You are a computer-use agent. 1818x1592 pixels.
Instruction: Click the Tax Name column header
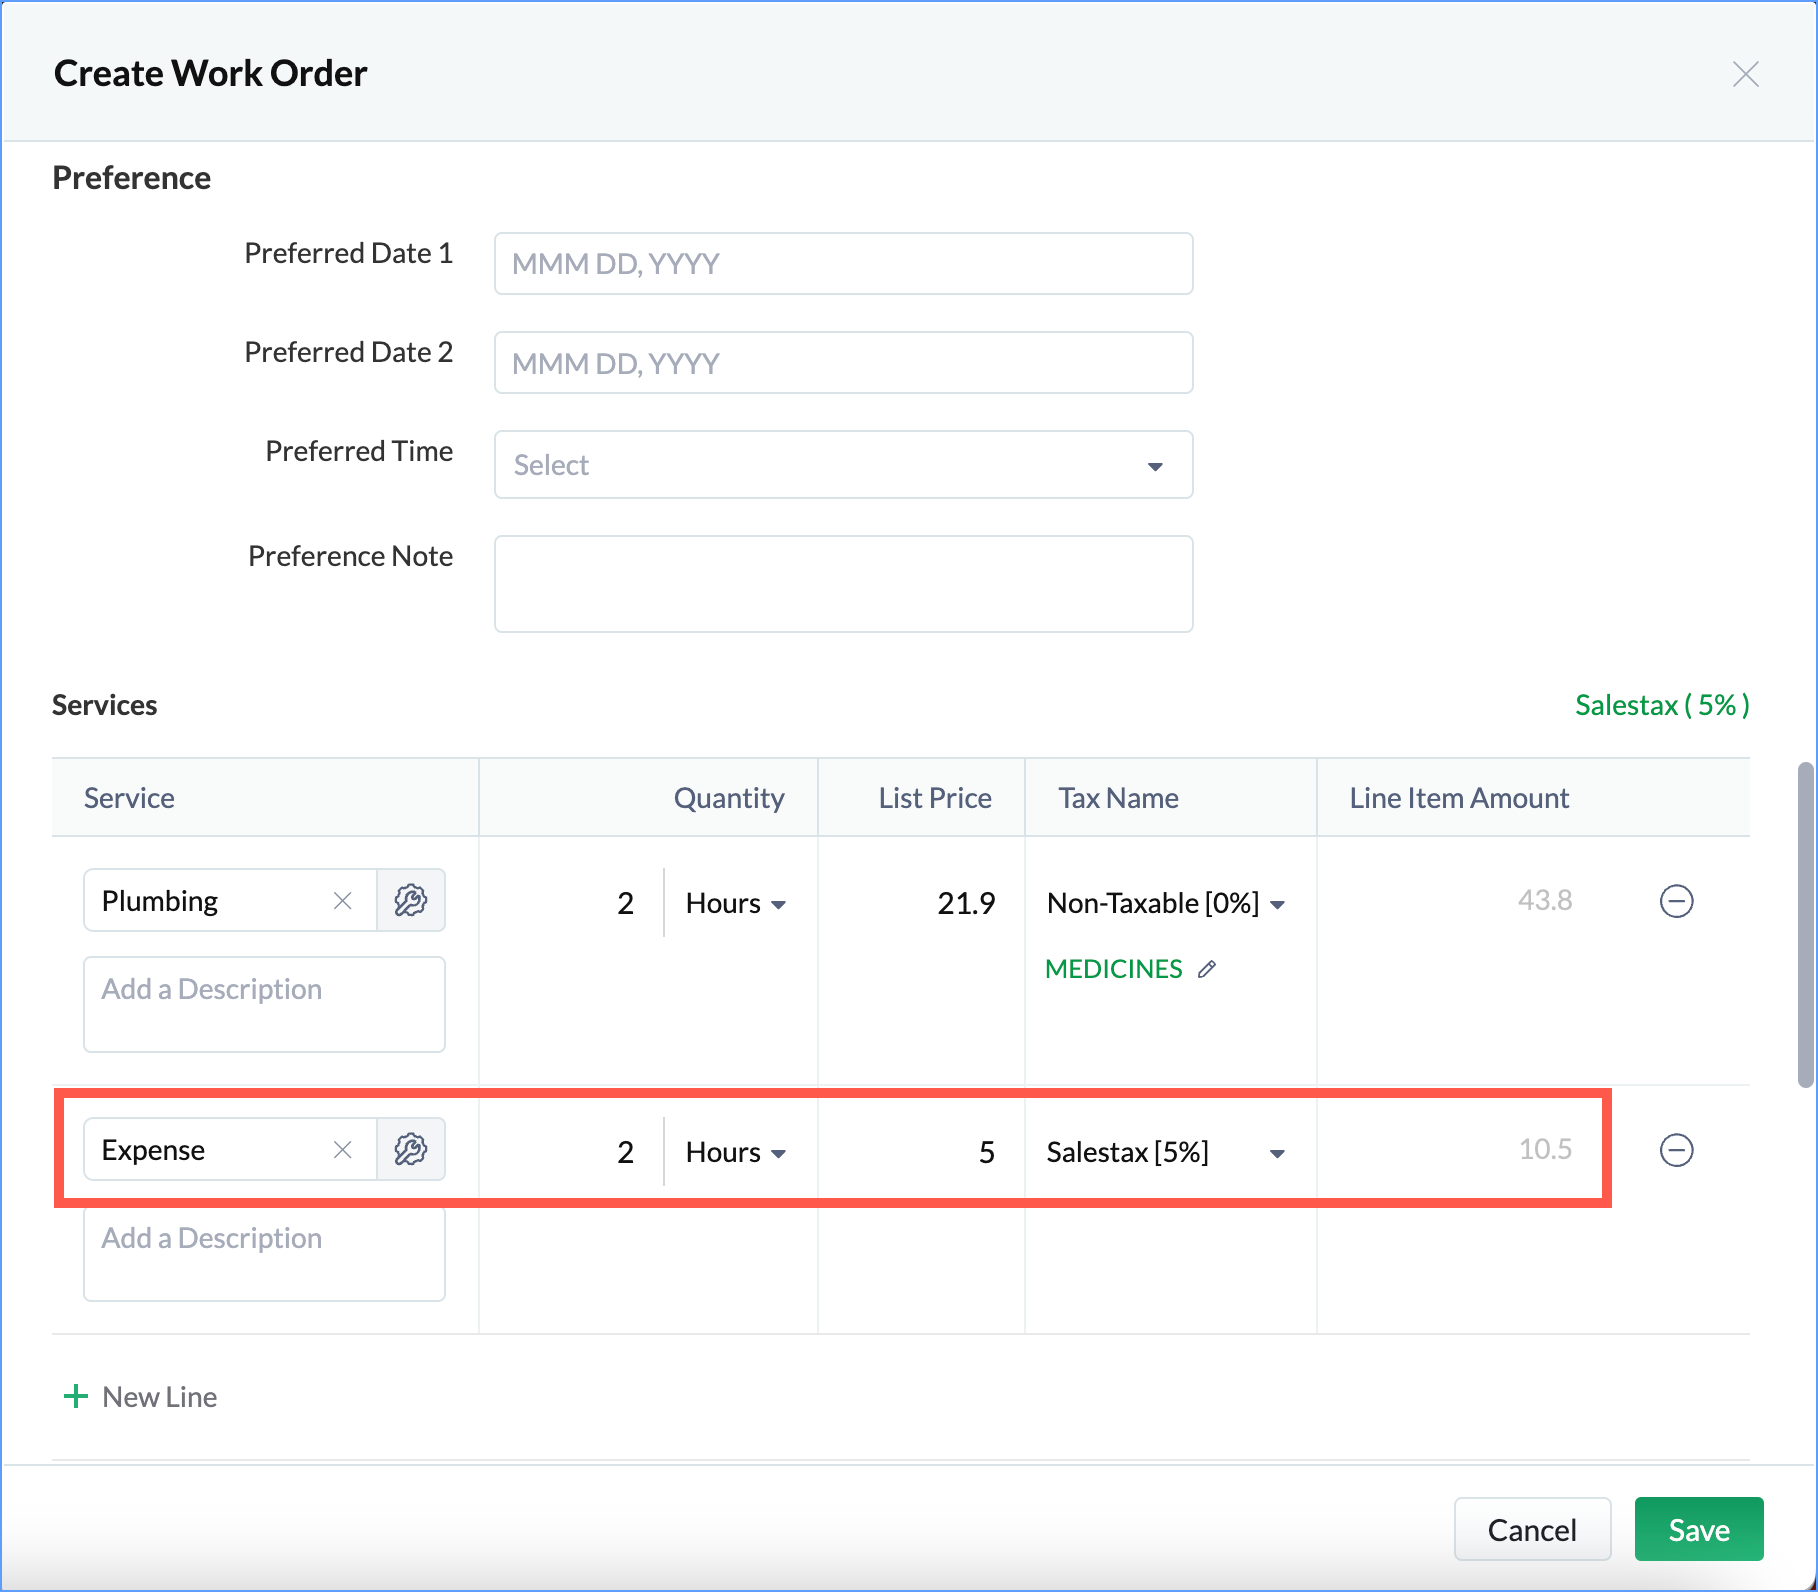(x=1118, y=798)
